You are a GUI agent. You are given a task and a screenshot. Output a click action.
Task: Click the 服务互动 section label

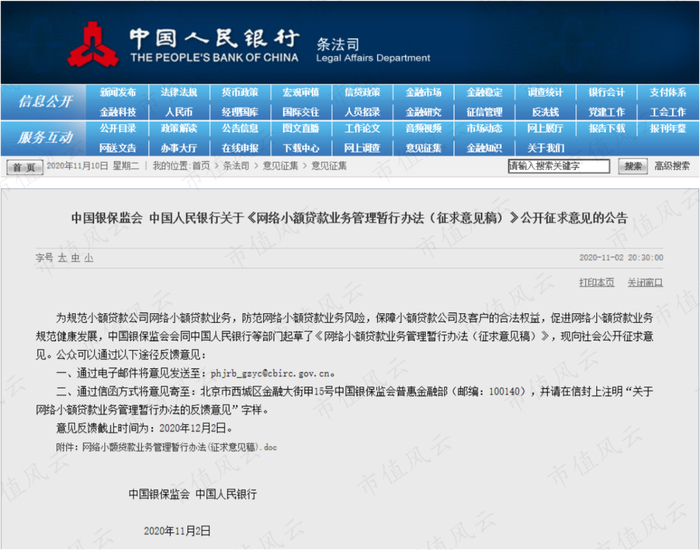point(45,138)
